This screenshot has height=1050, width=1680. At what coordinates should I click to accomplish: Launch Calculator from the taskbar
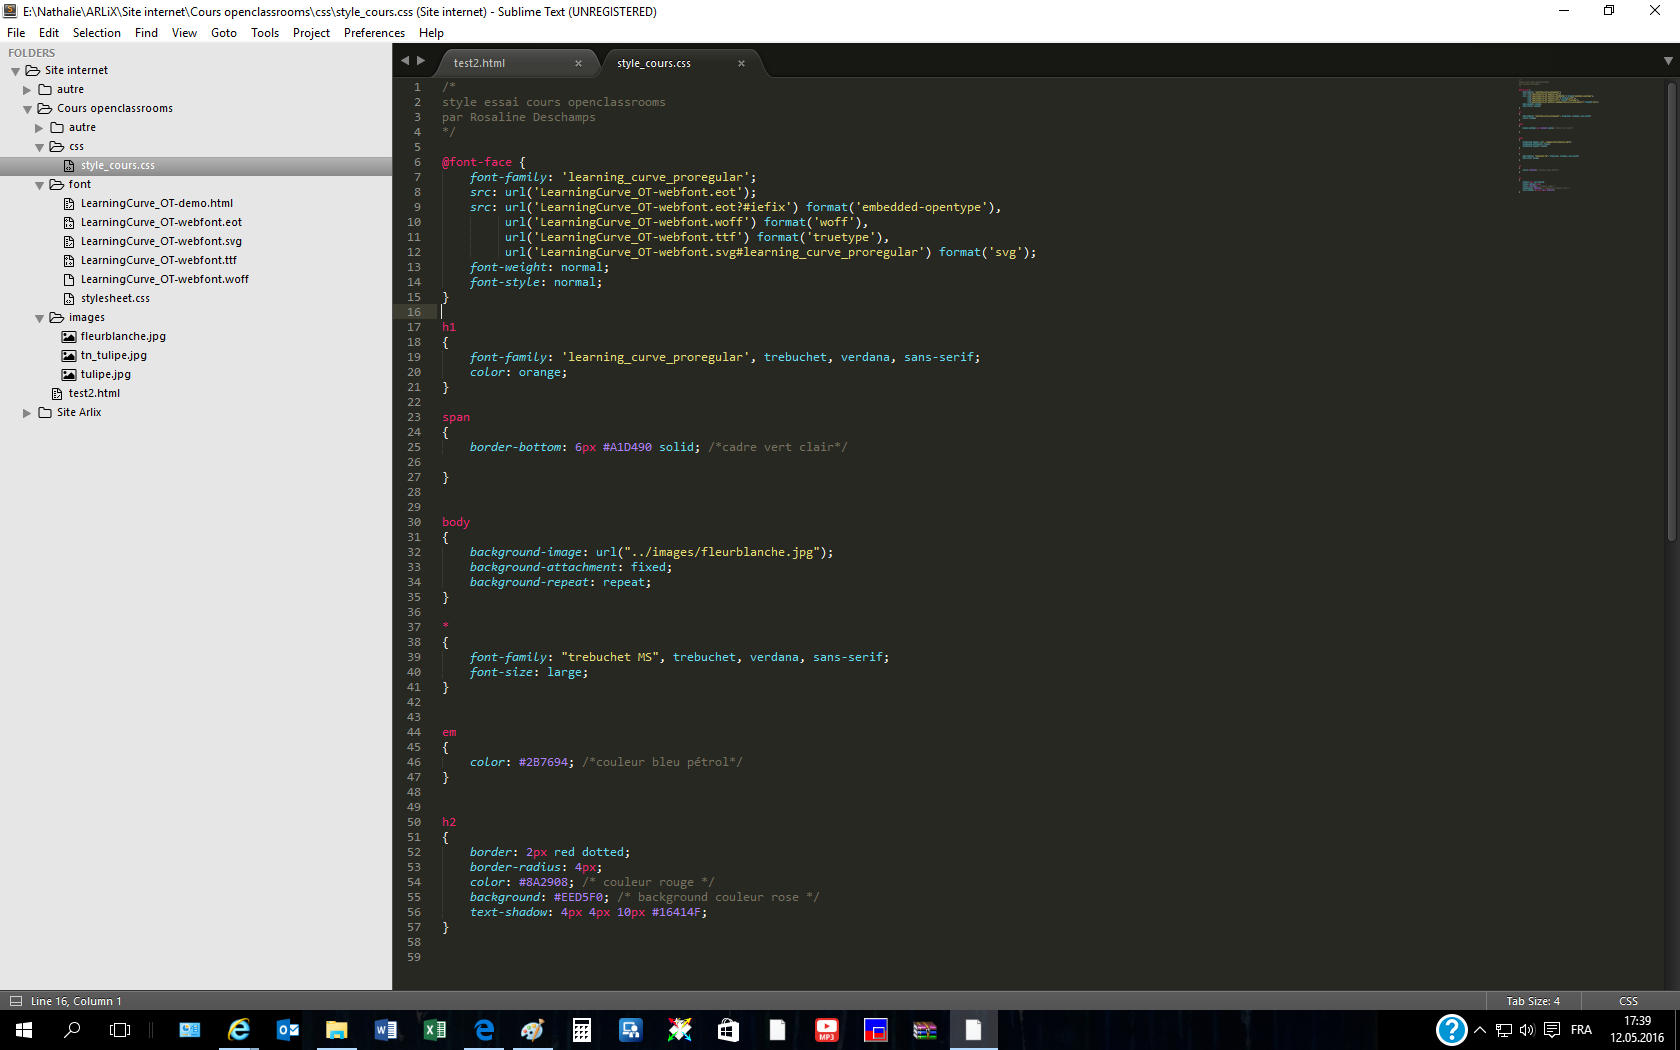581,1030
